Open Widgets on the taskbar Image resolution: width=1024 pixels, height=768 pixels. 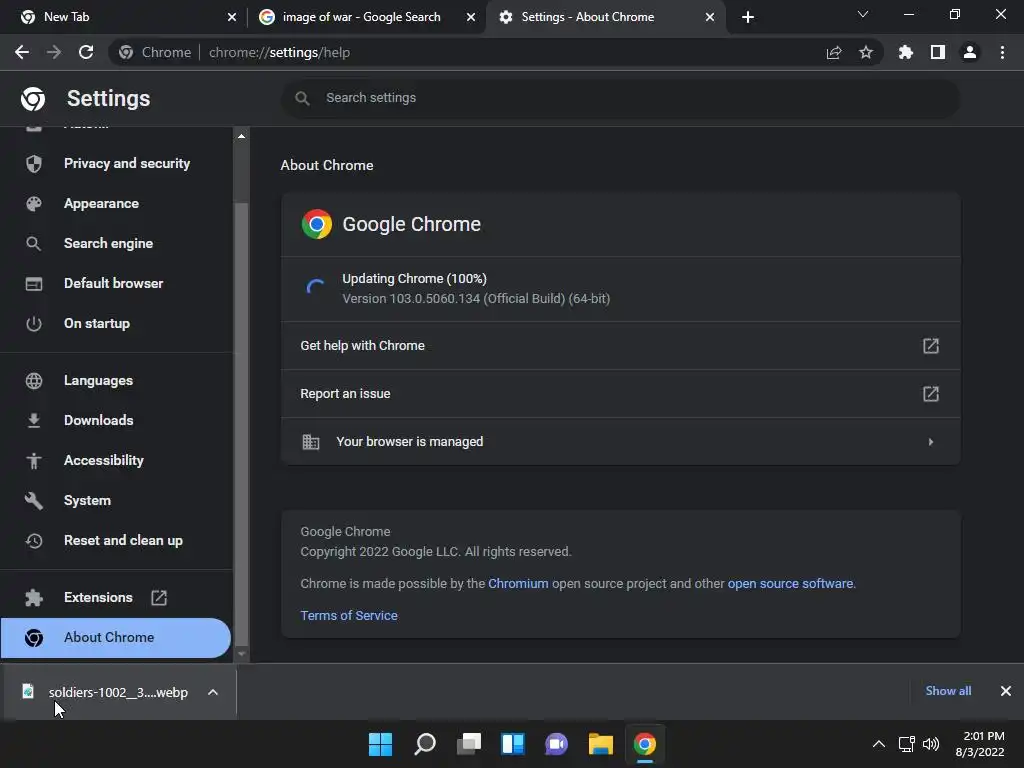(x=513, y=744)
